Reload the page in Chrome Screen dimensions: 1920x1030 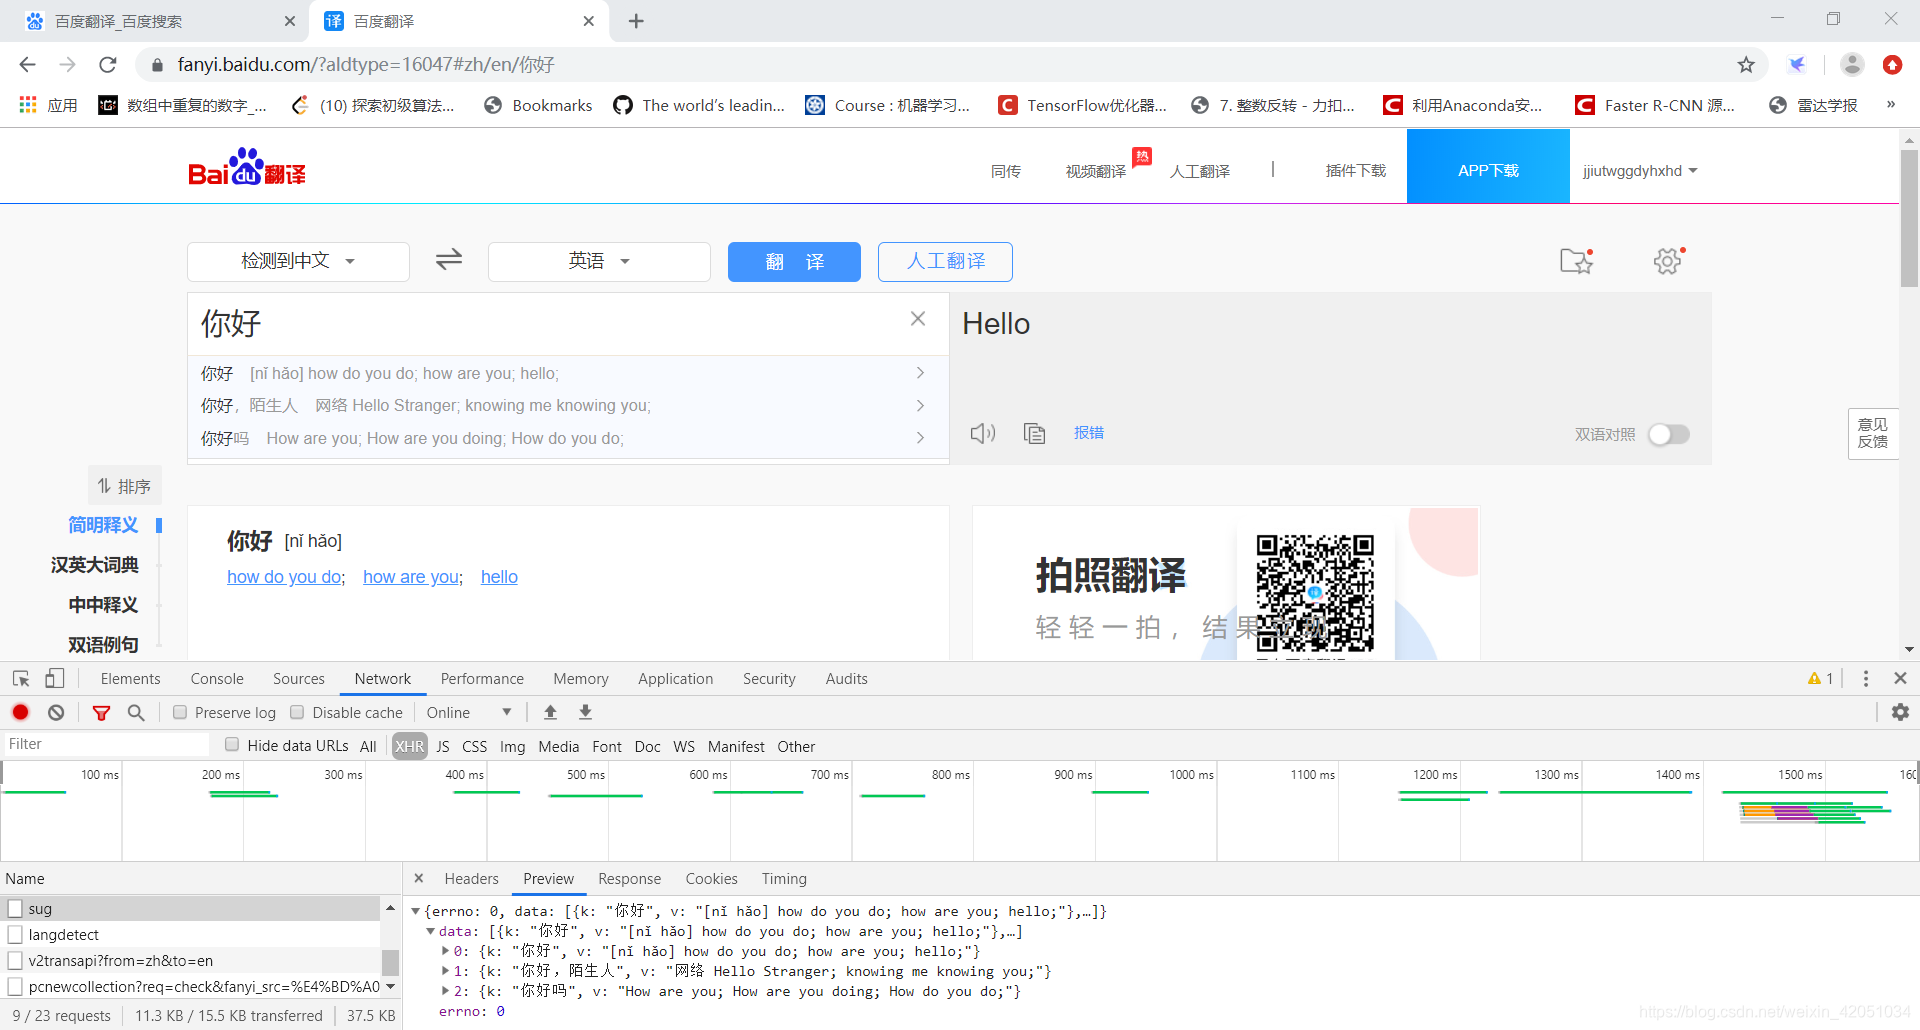[108, 65]
